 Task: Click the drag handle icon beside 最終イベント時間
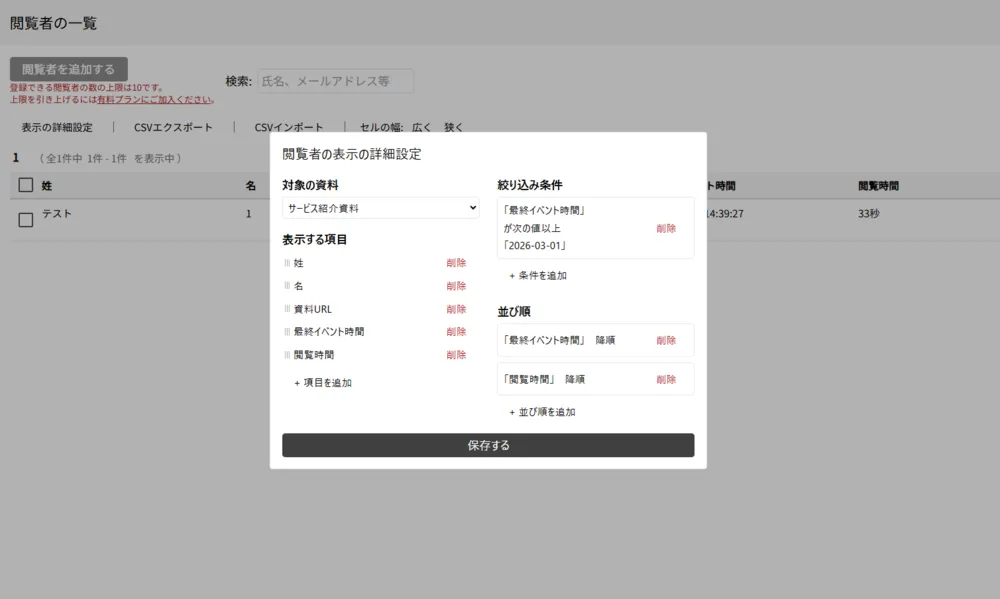click(286, 331)
